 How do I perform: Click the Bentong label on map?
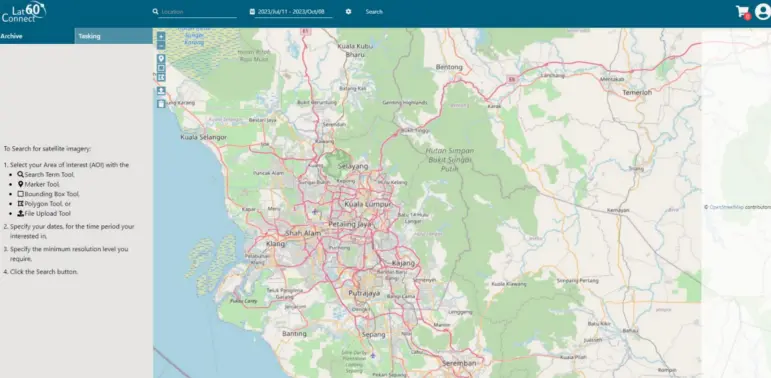(x=449, y=66)
